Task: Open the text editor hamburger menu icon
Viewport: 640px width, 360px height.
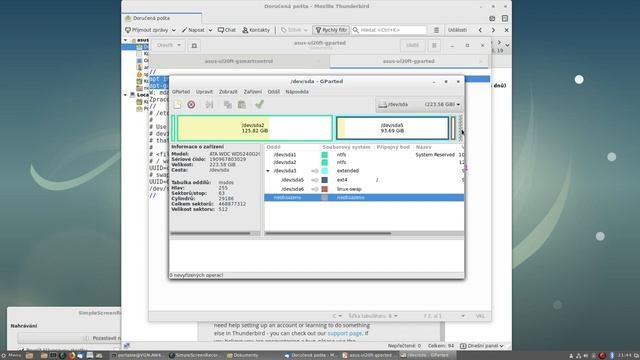Action: (x=434, y=45)
